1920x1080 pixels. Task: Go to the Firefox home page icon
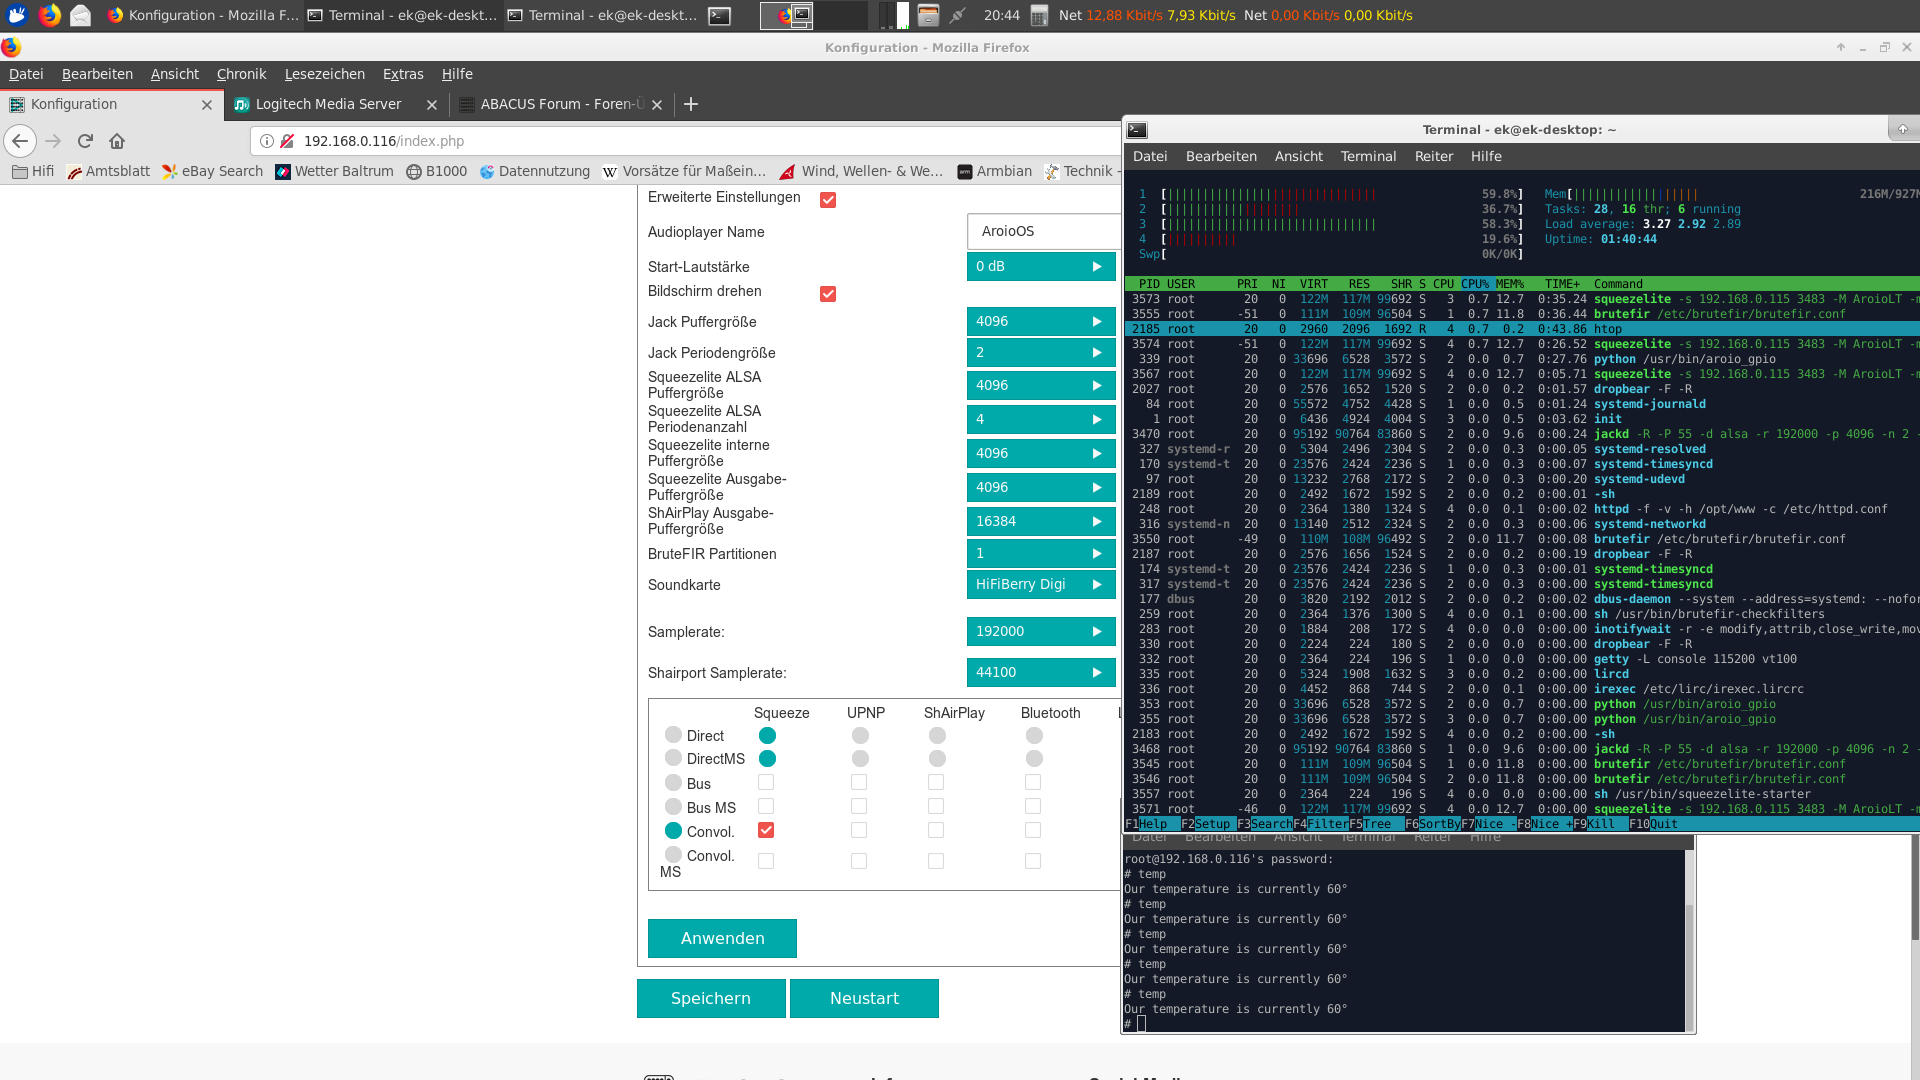[x=117, y=141]
